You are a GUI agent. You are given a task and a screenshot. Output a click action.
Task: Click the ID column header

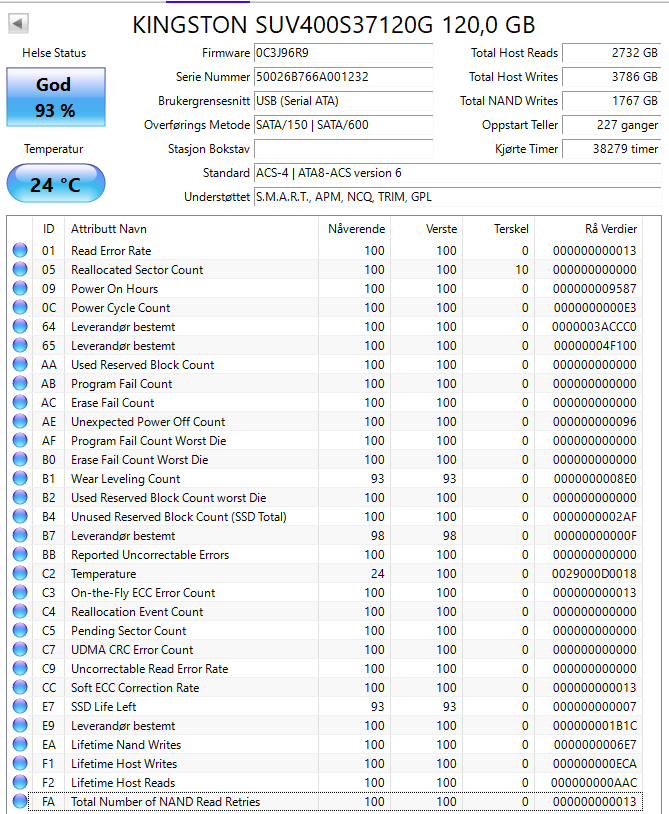pyautogui.click(x=48, y=229)
